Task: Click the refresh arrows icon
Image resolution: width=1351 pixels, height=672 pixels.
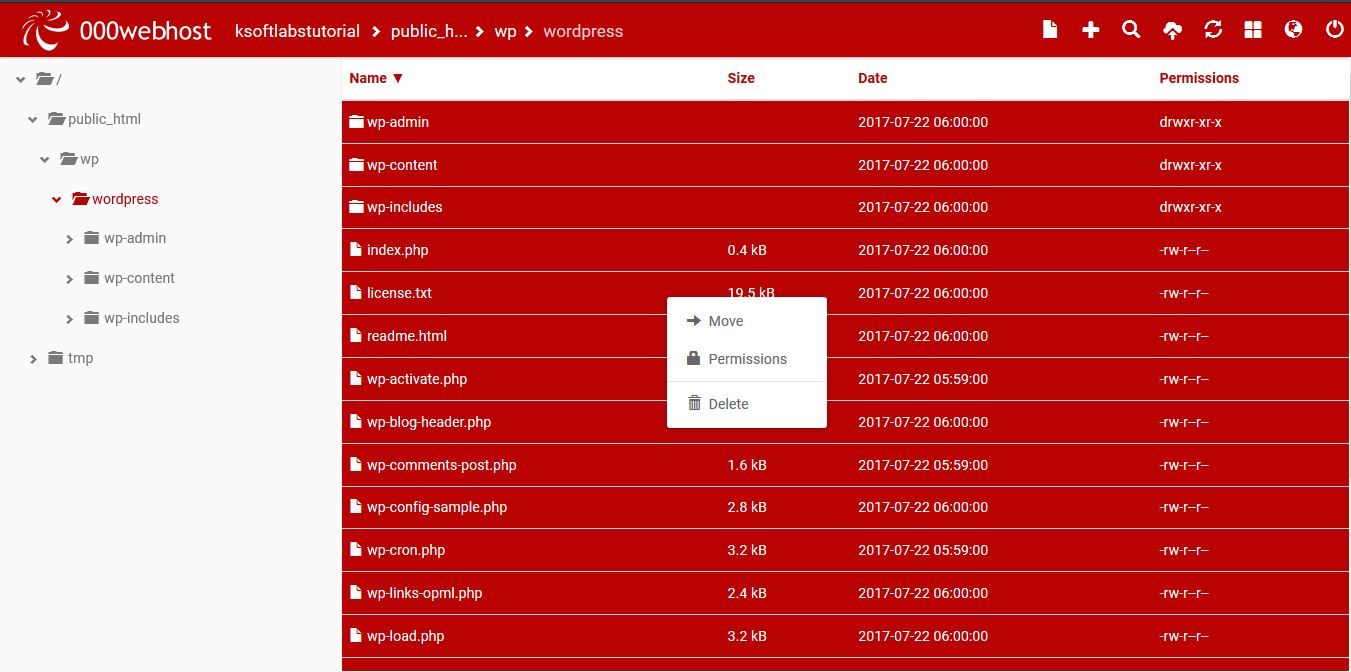Action: click(1213, 30)
